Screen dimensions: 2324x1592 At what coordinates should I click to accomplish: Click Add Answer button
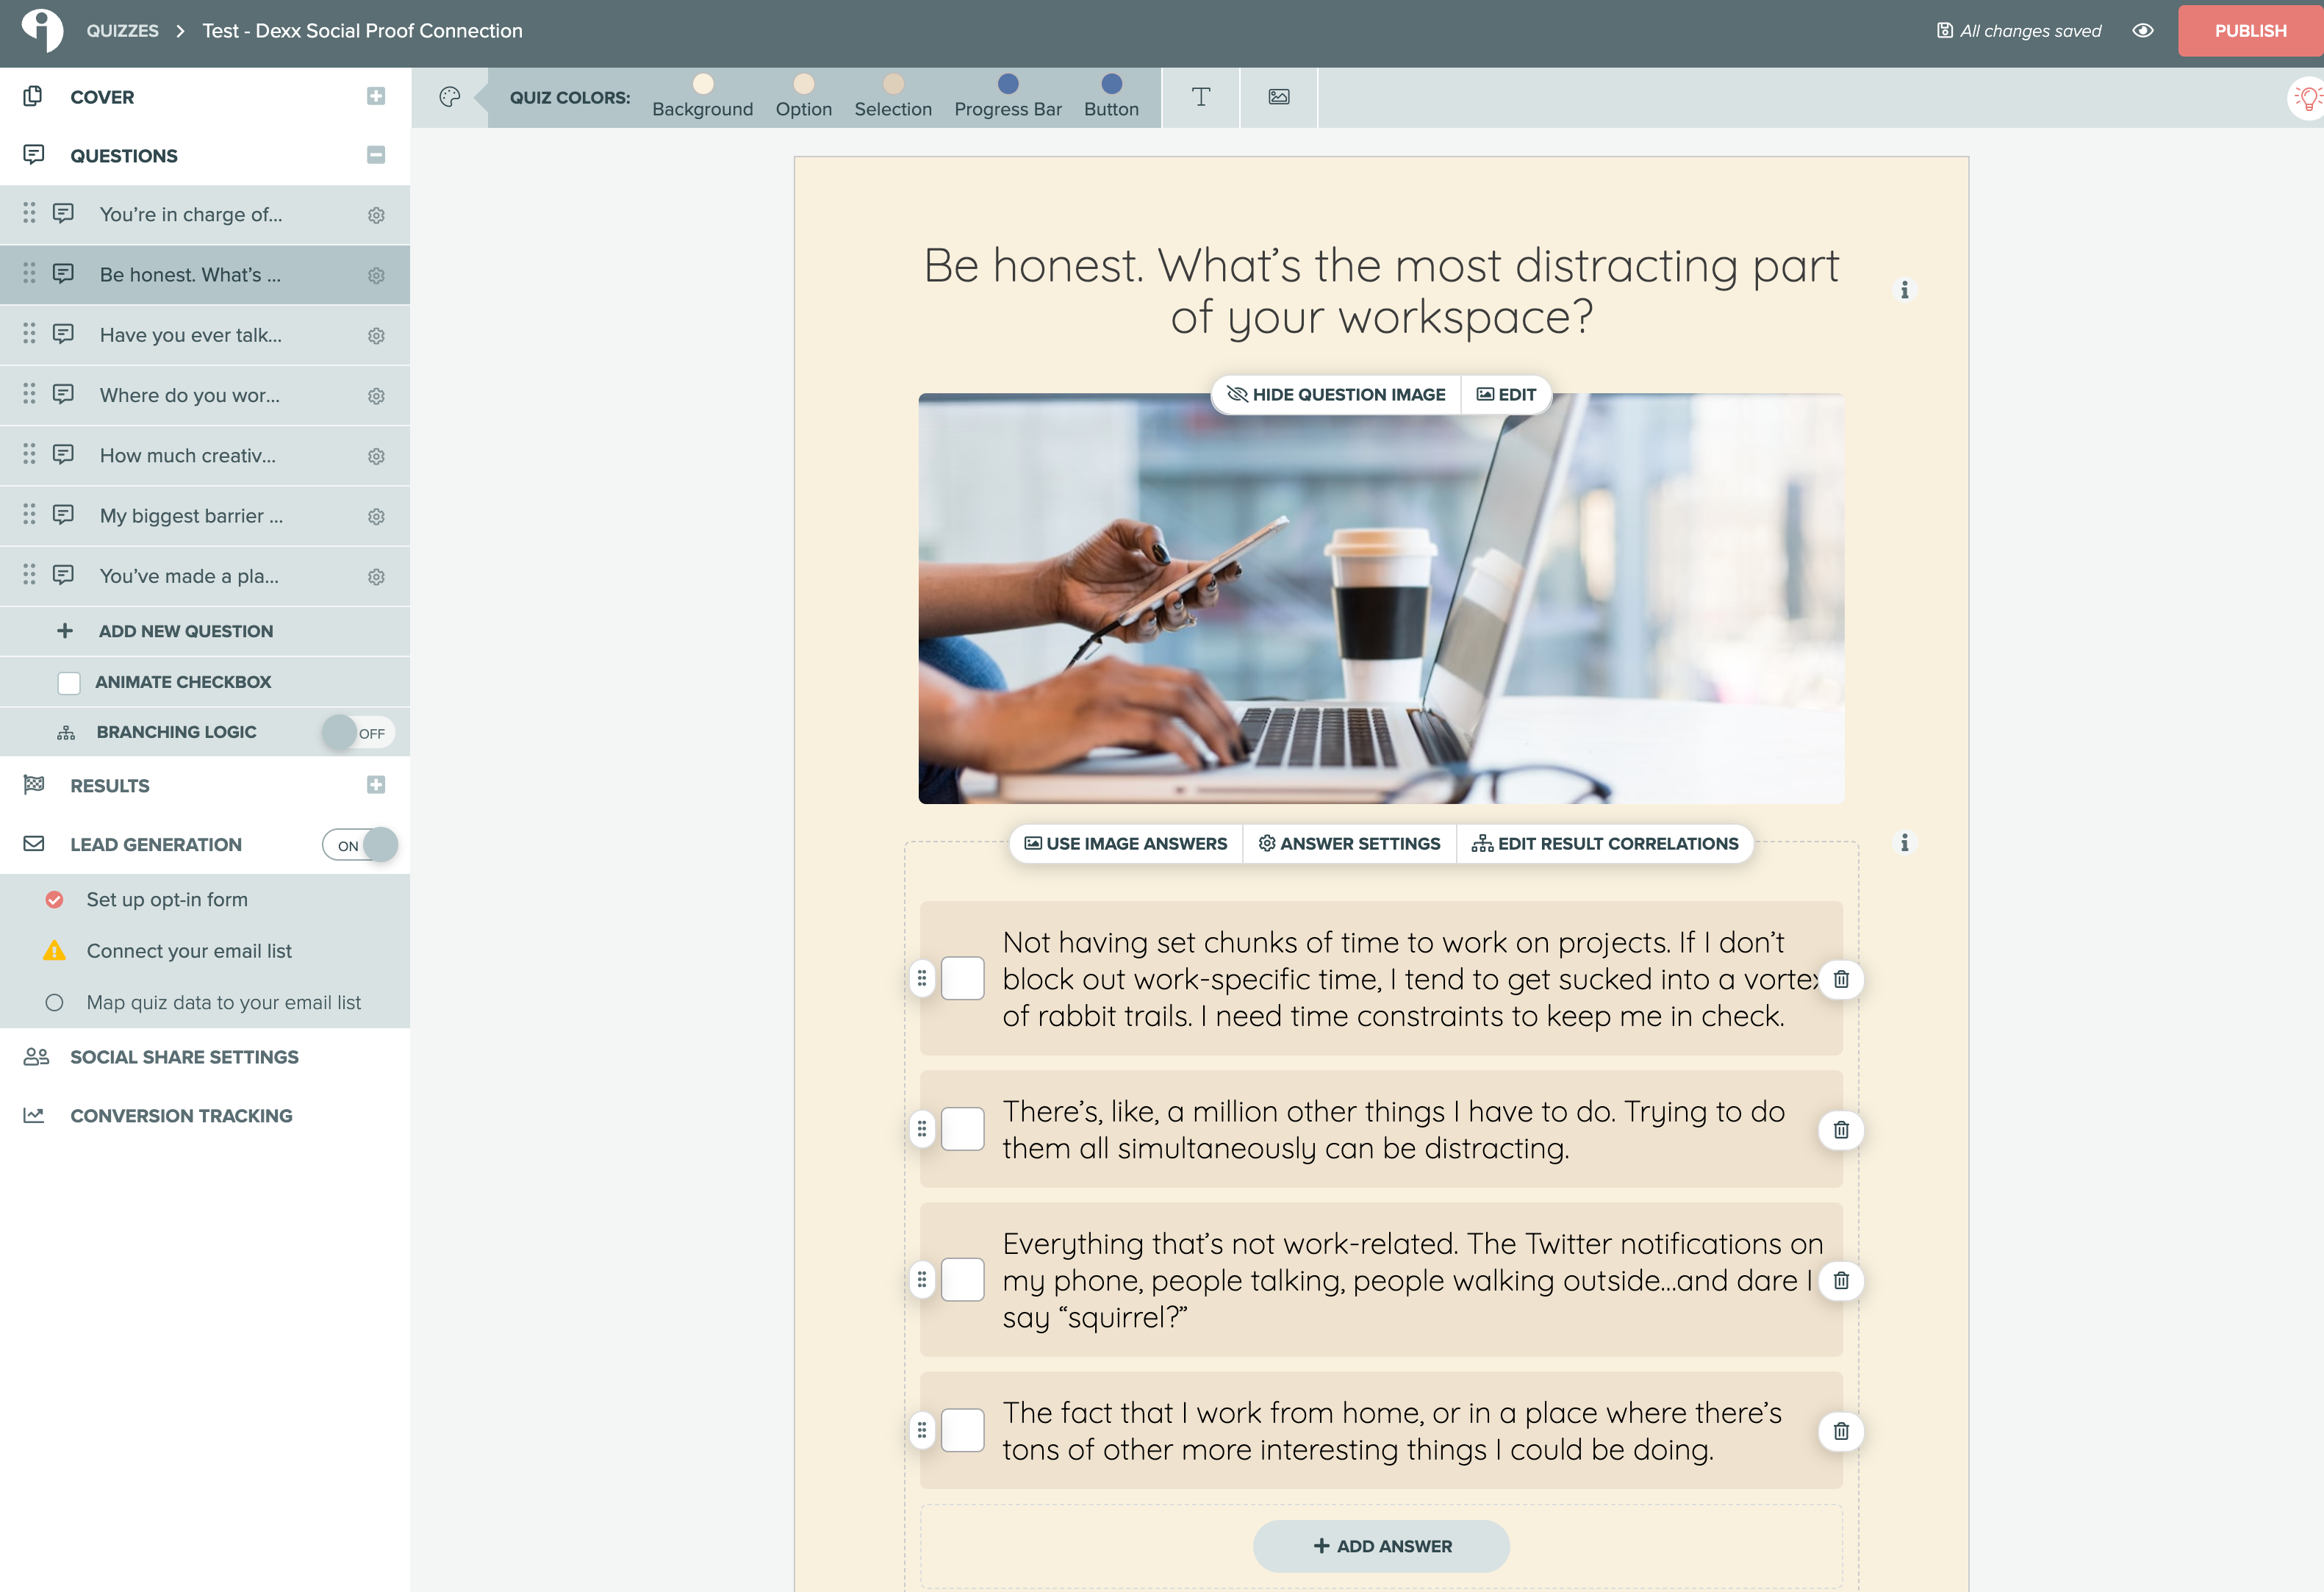tap(1380, 1546)
